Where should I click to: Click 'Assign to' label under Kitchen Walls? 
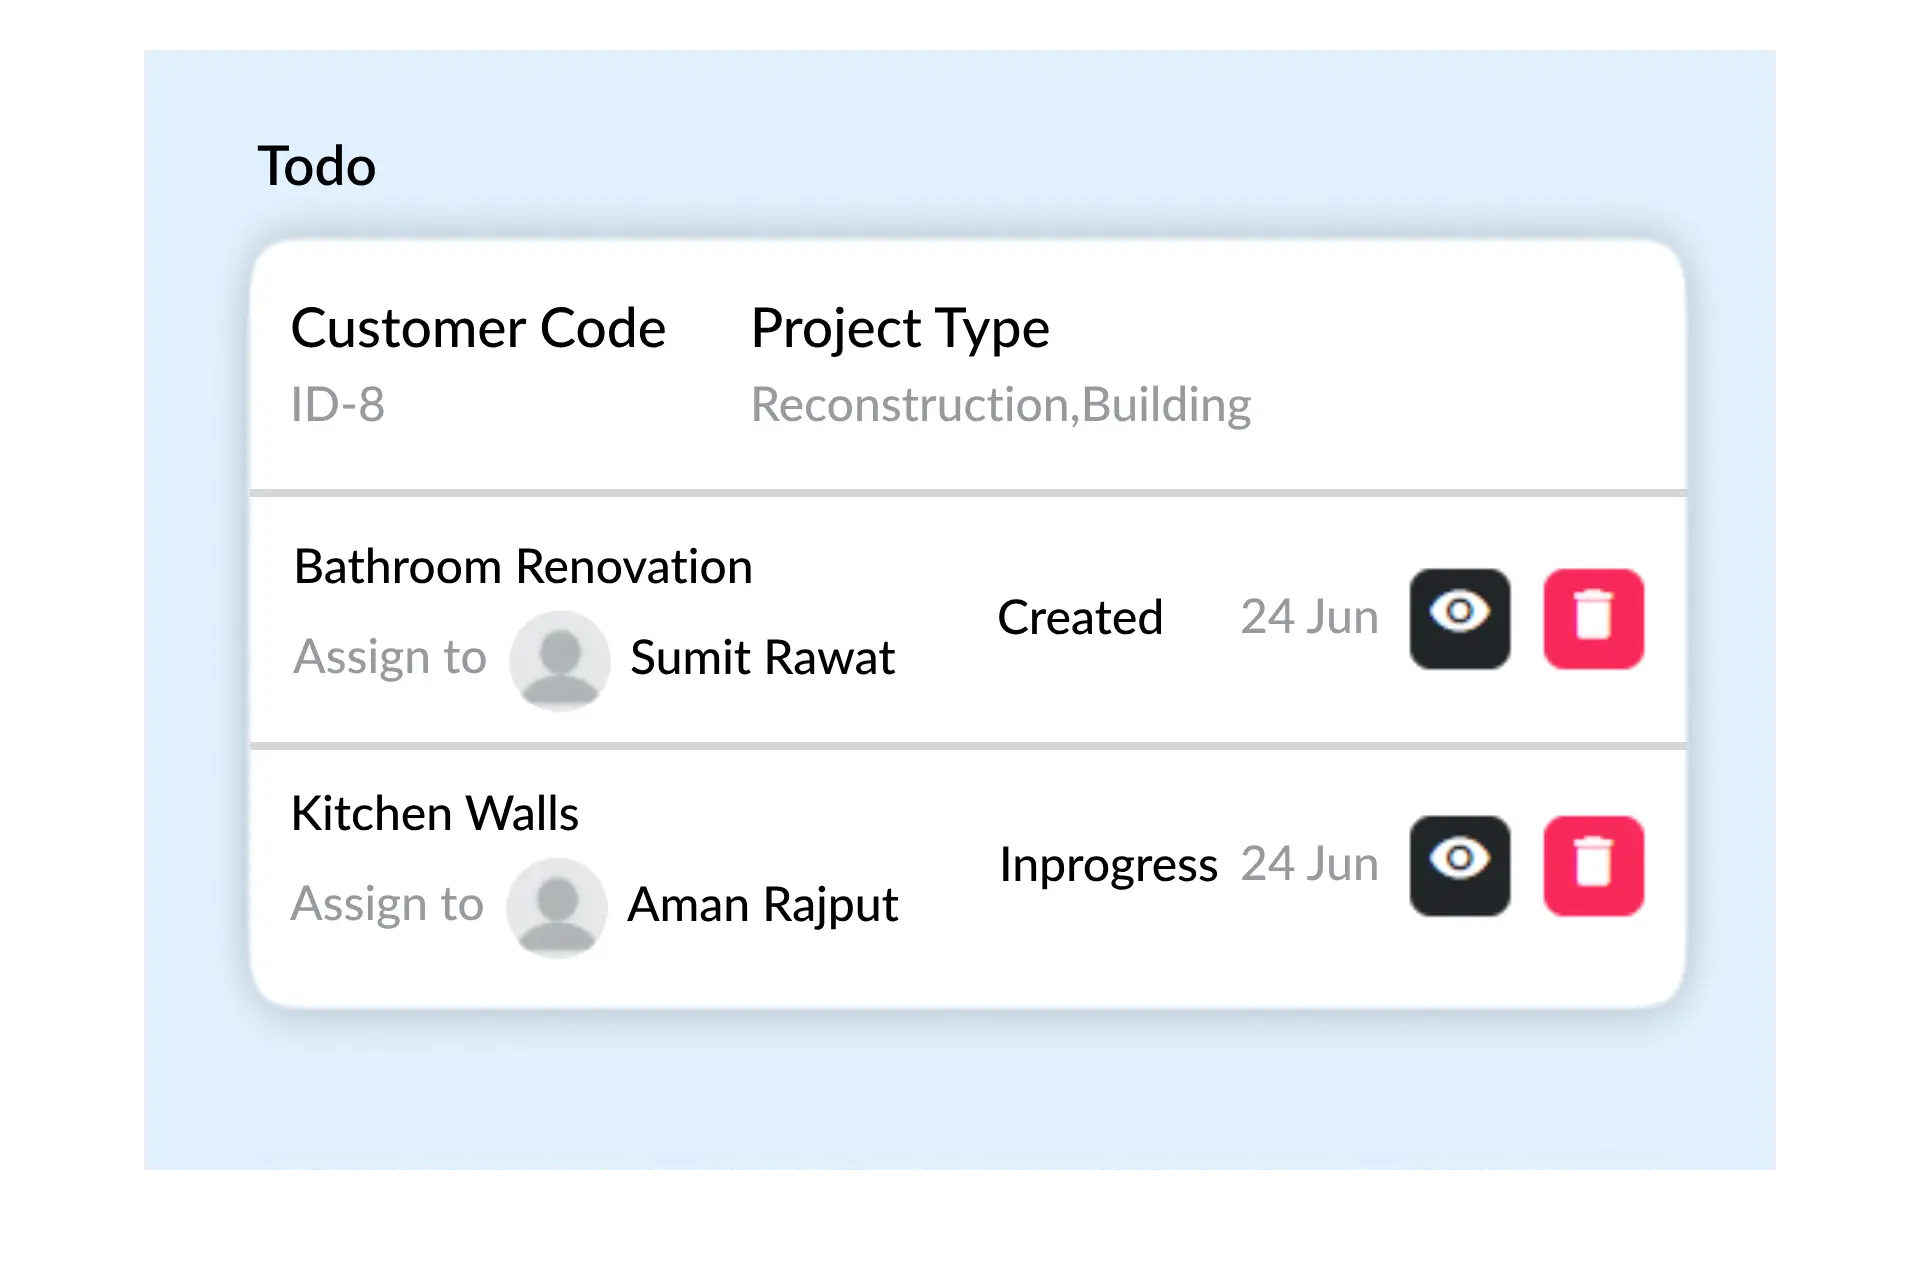coord(387,904)
